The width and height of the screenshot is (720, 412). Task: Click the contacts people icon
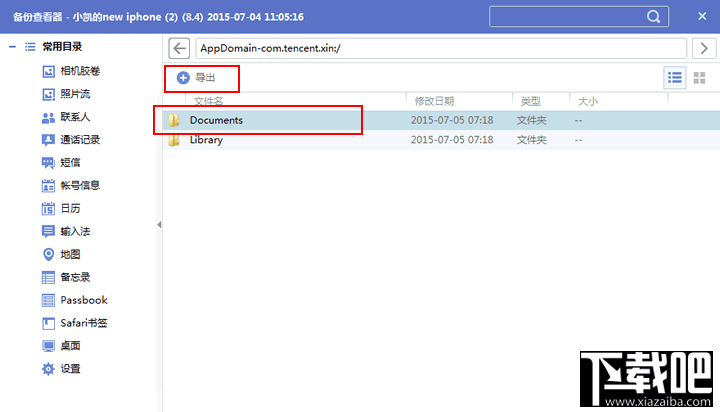pyautogui.click(x=48, y=118)
